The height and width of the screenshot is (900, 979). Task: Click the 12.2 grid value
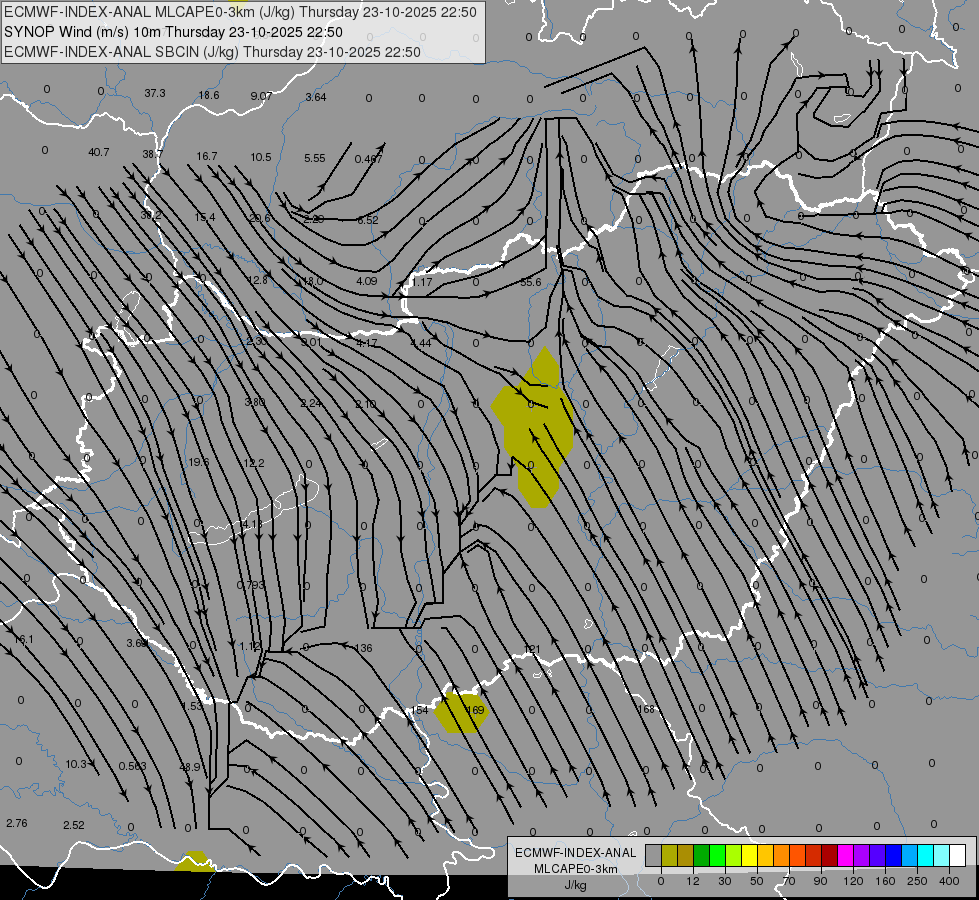coord(253,463)
